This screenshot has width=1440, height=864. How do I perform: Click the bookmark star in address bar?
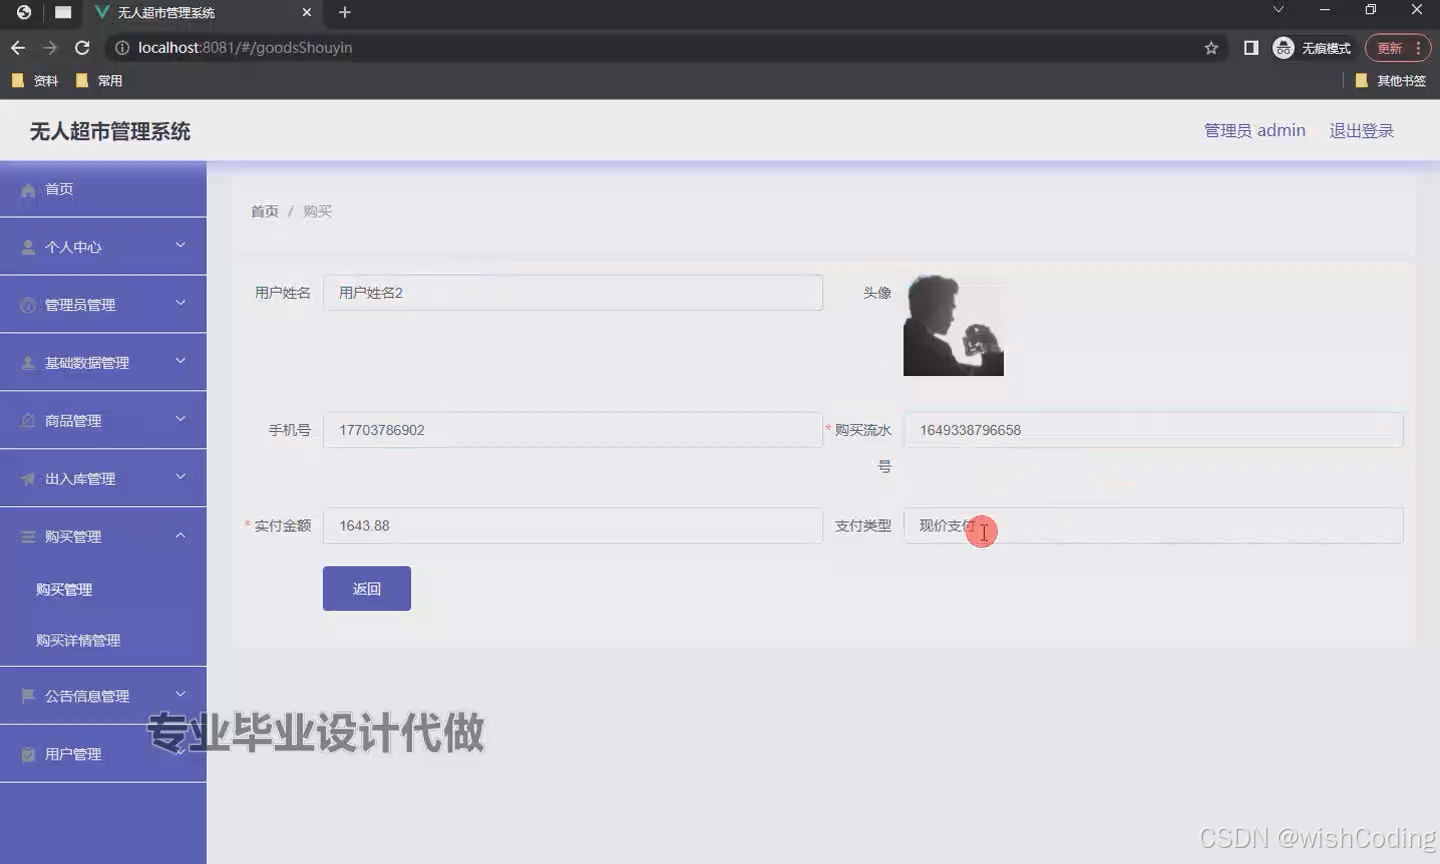[x=1211, y=47]
